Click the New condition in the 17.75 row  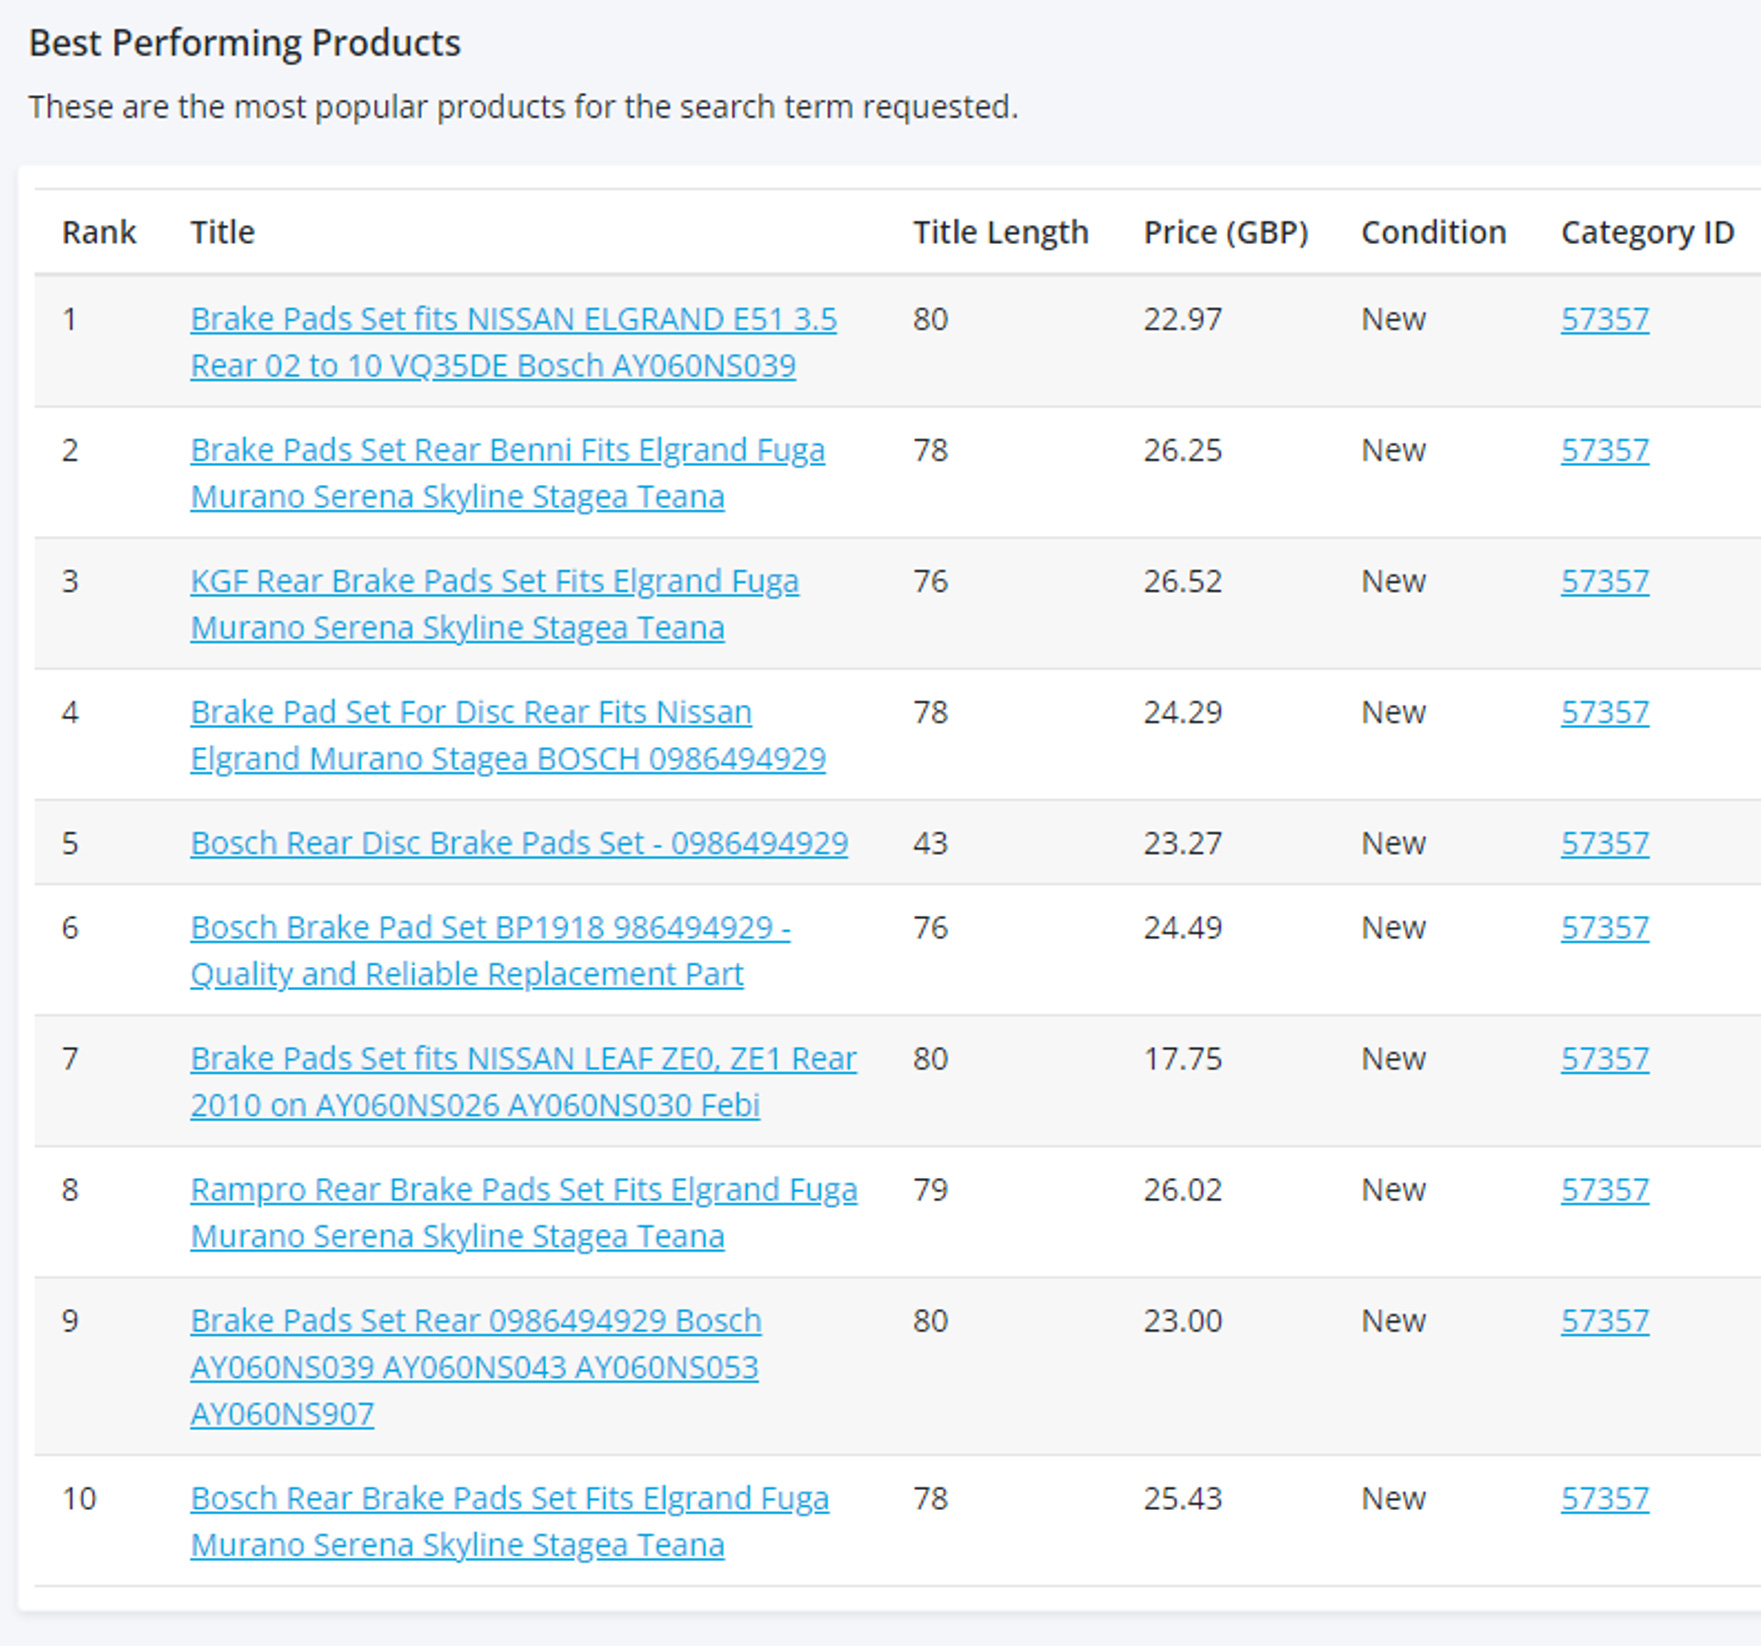point(1393,1058)
